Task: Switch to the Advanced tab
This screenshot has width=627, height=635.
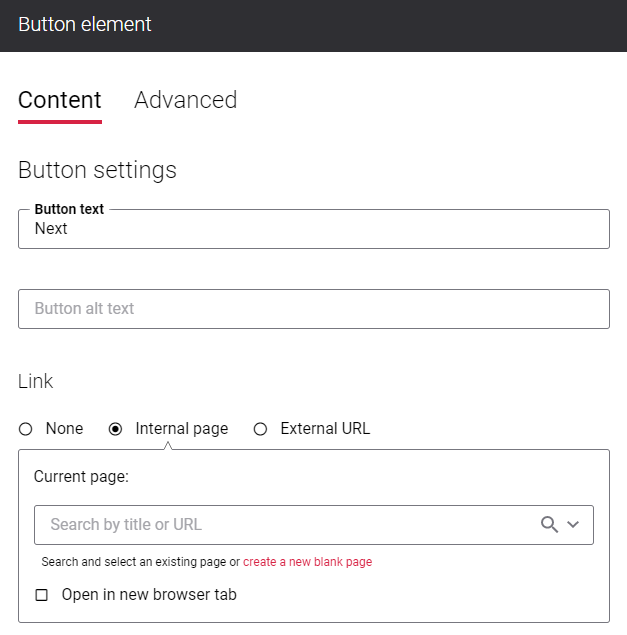Action: point(186,100)
